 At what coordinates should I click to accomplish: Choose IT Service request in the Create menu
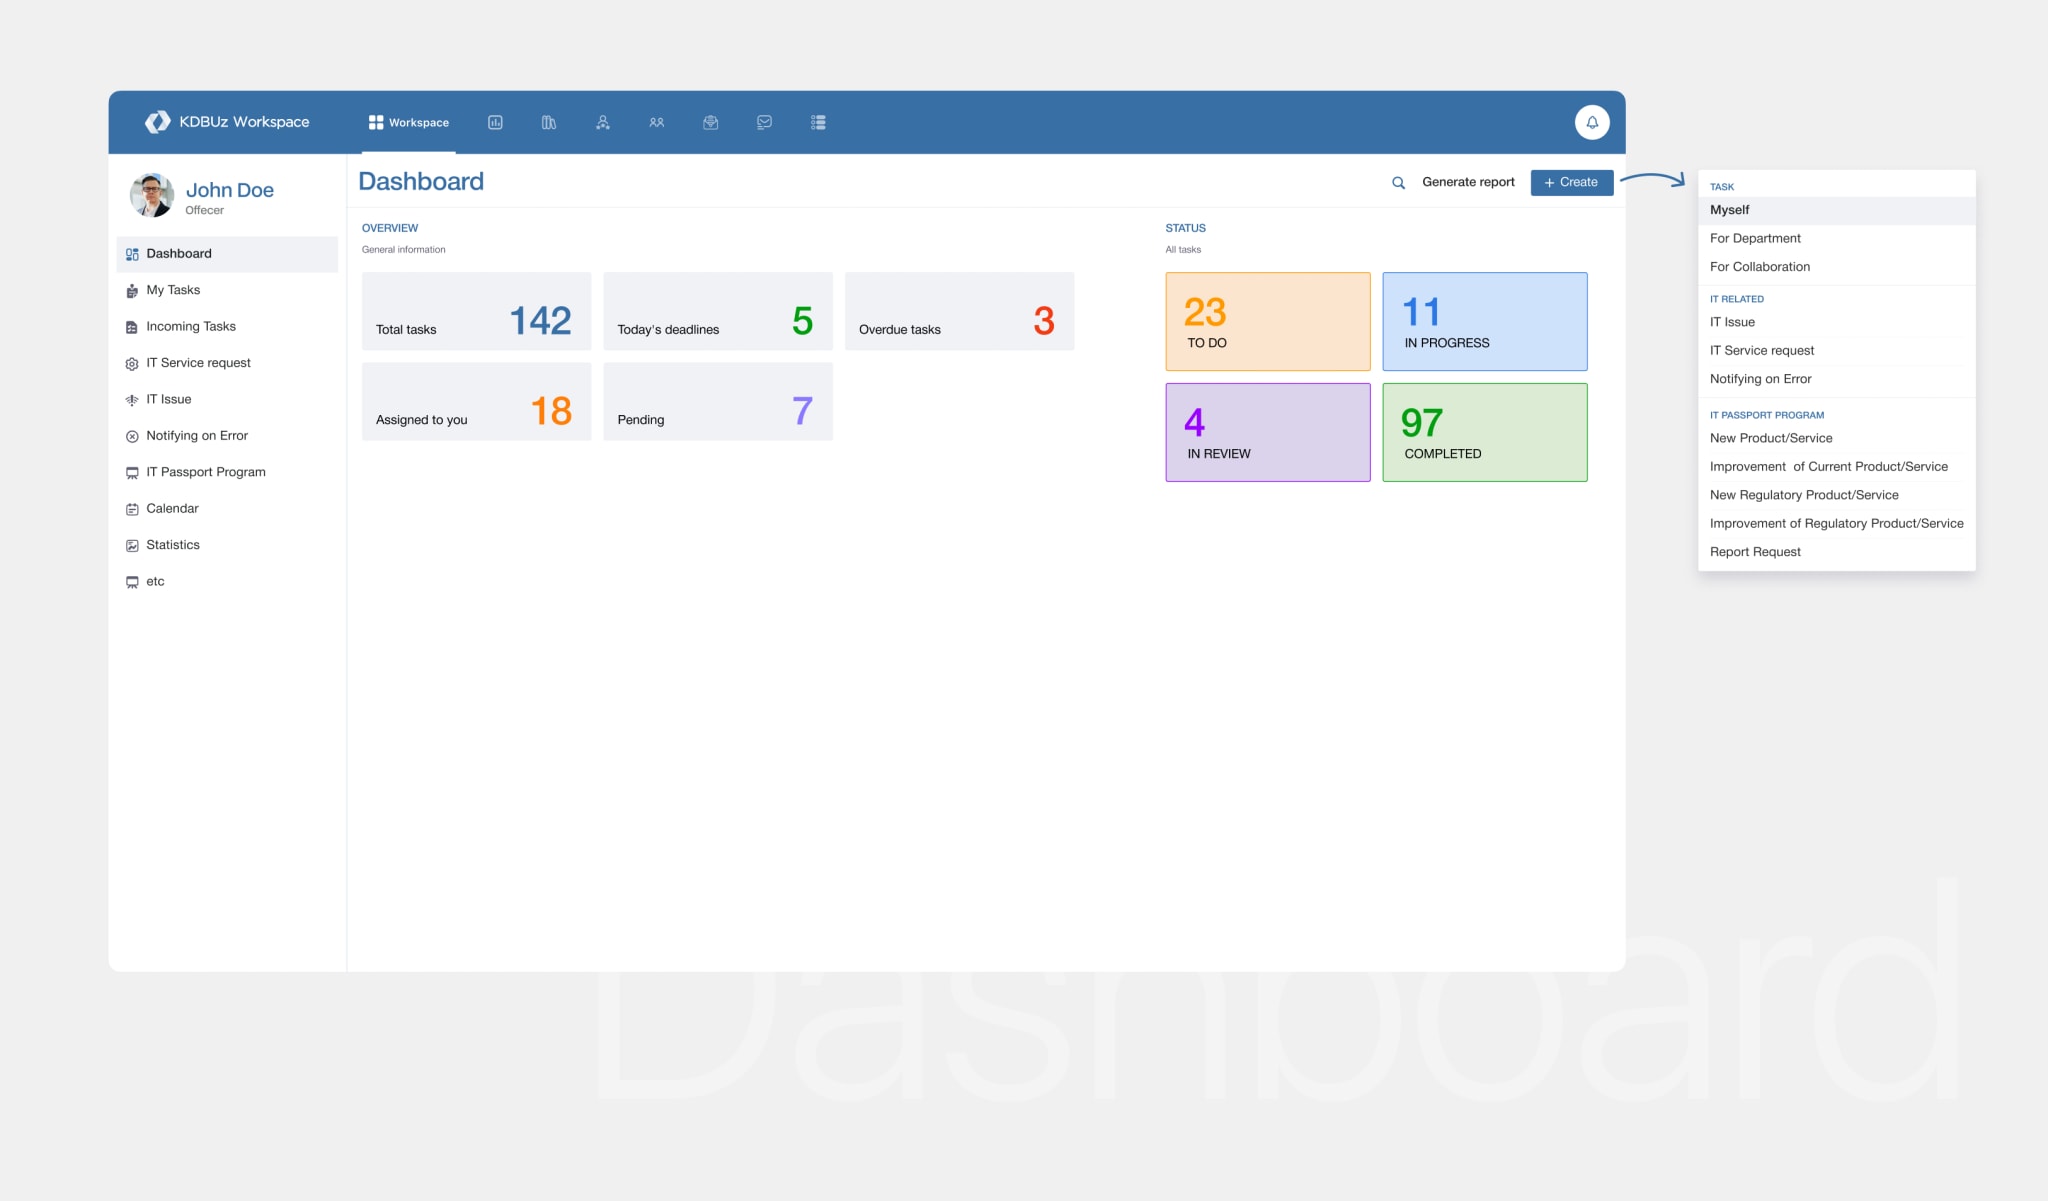pos(1837,351)
